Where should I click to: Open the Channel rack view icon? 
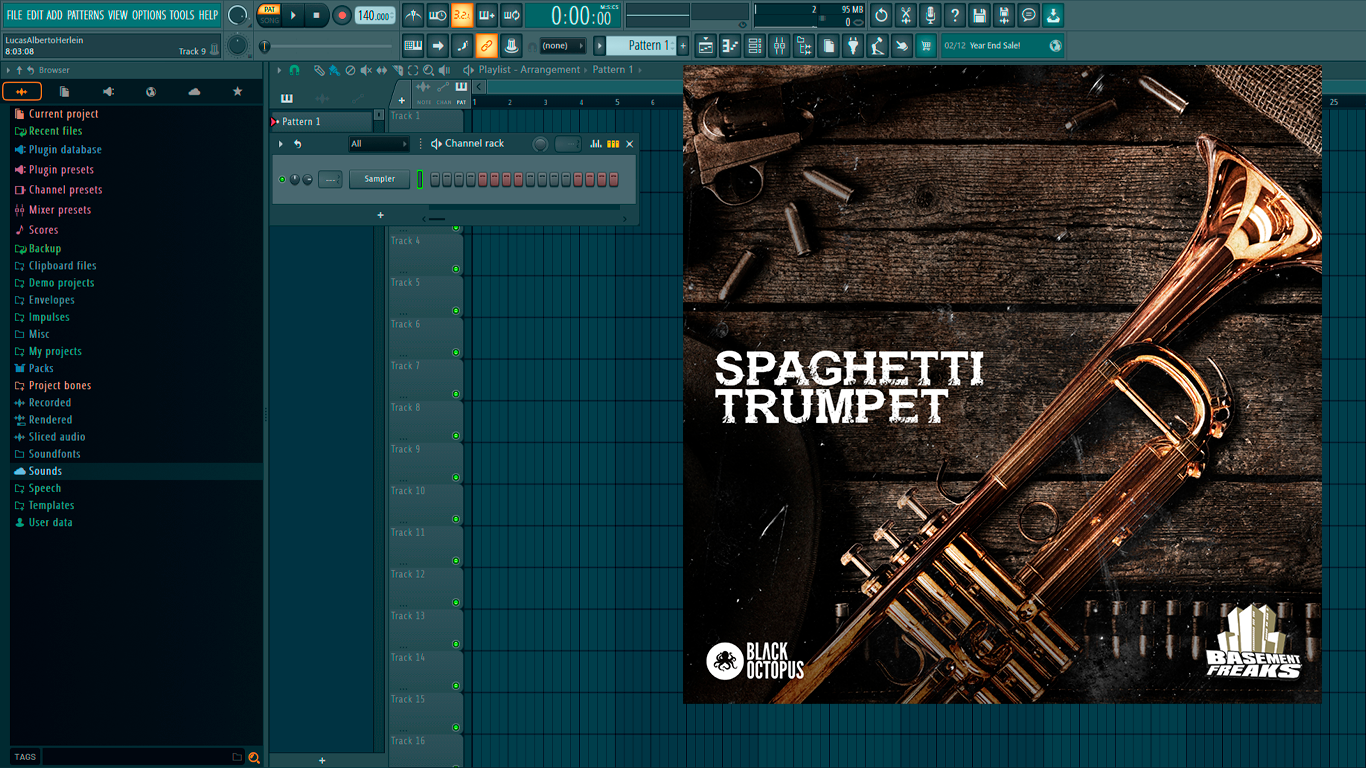(x=755, y=45)
